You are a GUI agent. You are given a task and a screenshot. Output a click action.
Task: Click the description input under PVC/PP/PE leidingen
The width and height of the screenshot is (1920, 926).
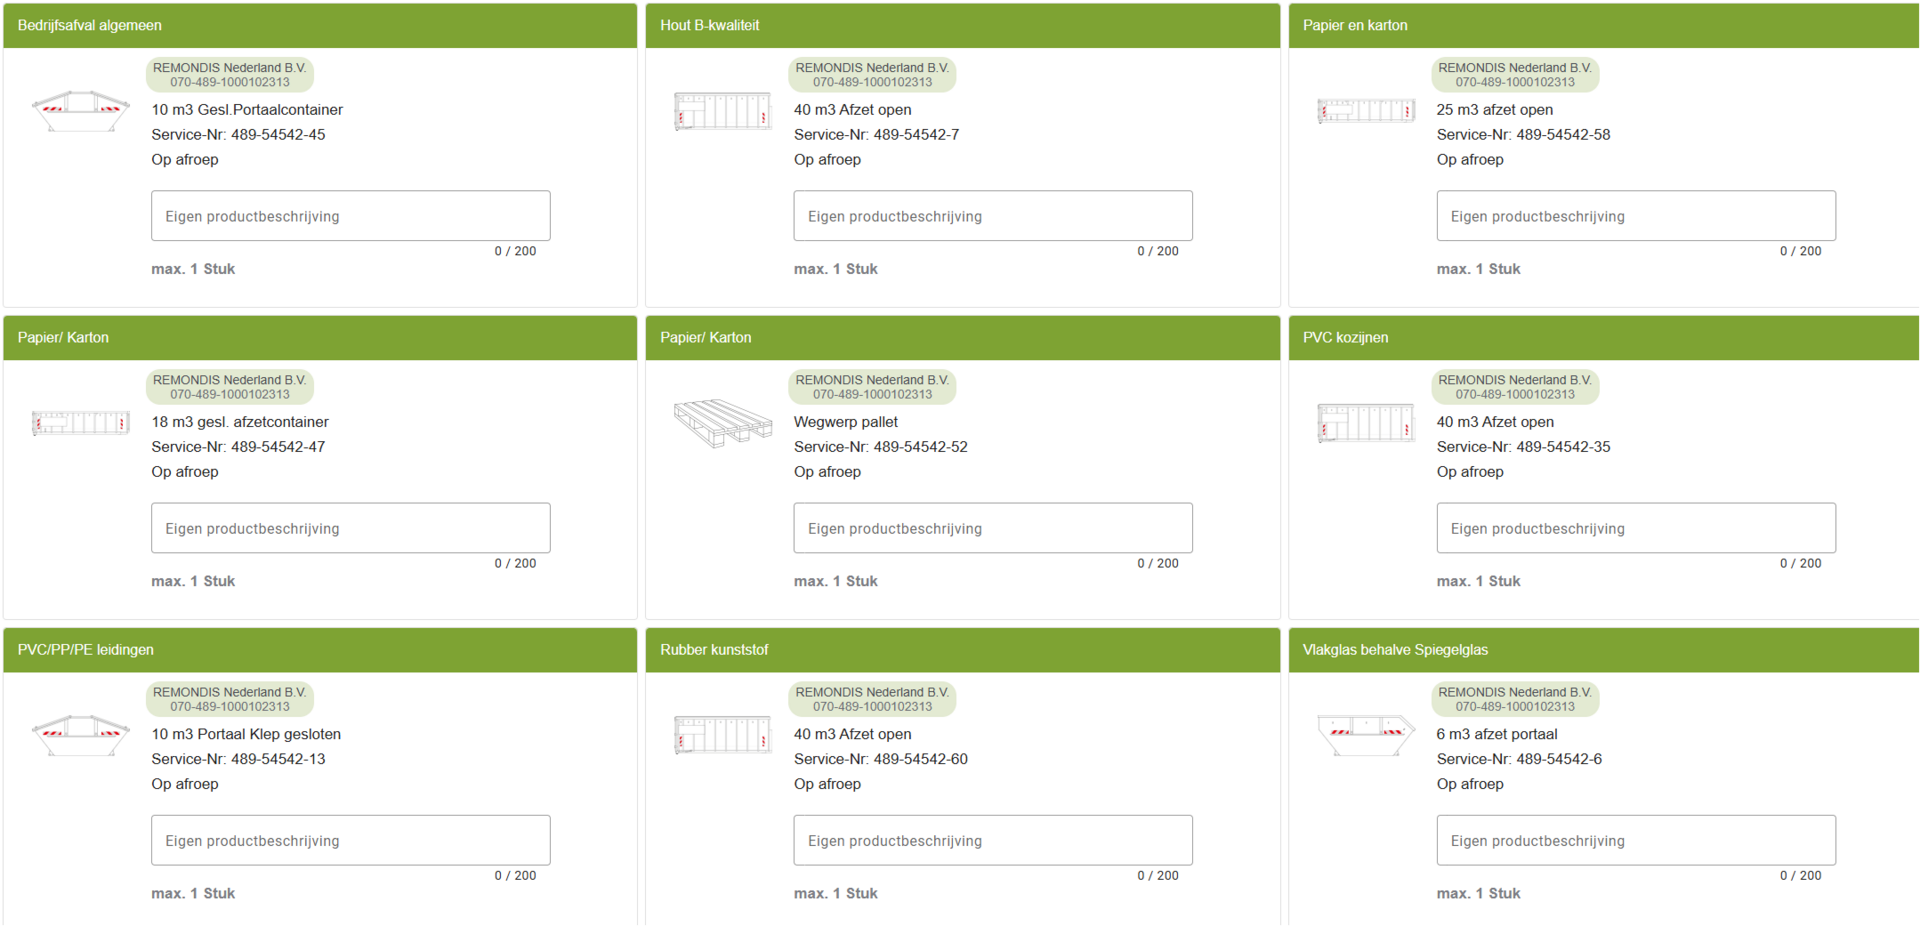click(x=350, y=840)
